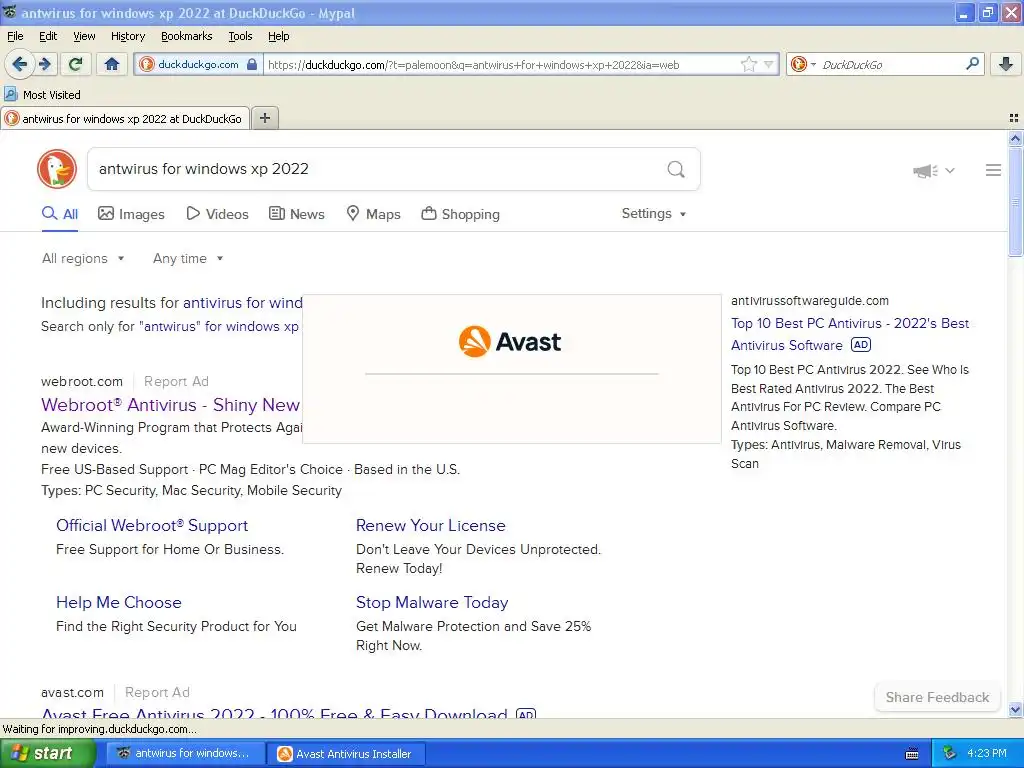Screen dimensions: 1024x768
Task: Open the Downloads arrow button
Action: [1006, 64]
